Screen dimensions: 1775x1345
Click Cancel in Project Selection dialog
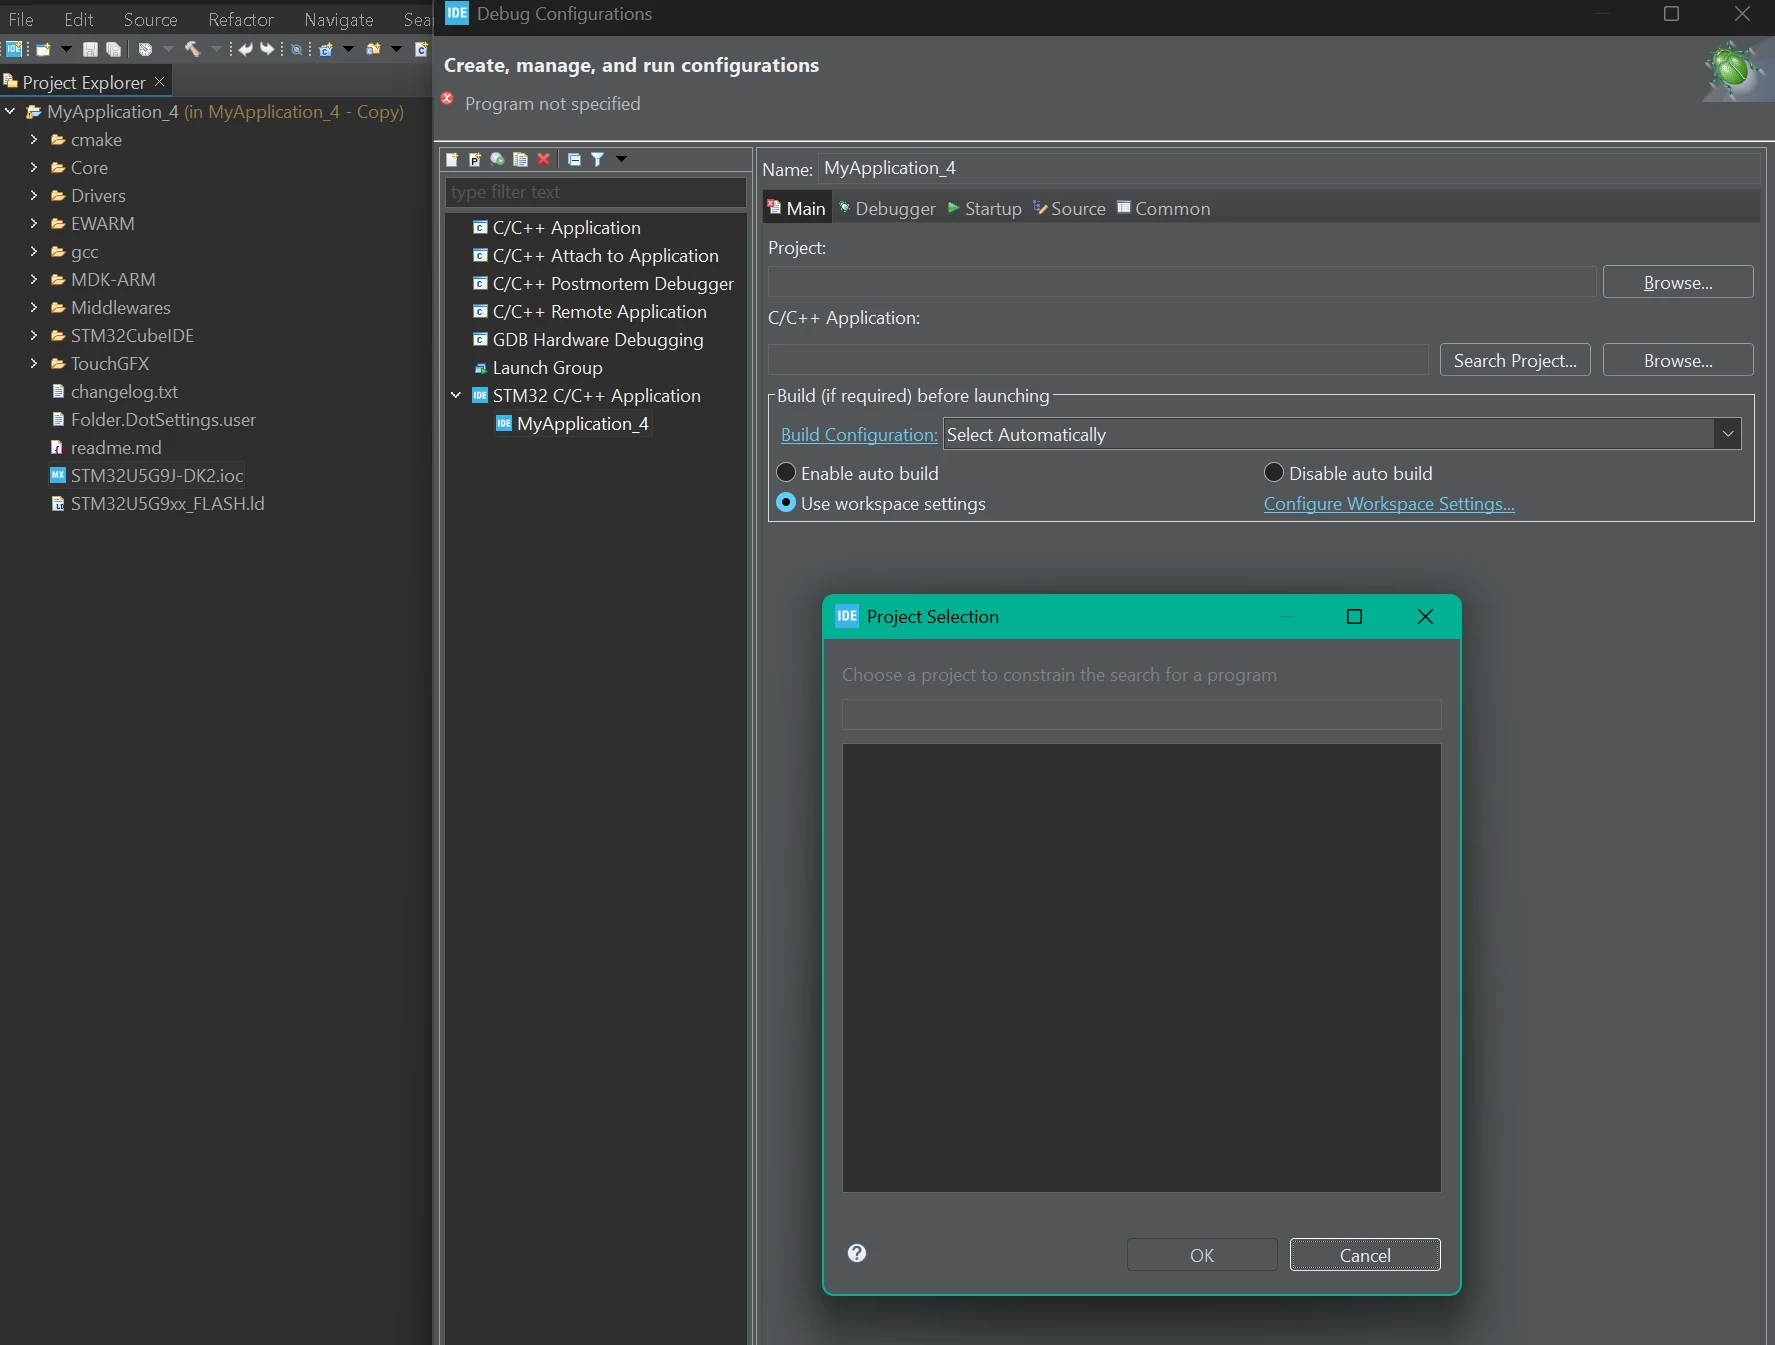pos(1365,1254)
